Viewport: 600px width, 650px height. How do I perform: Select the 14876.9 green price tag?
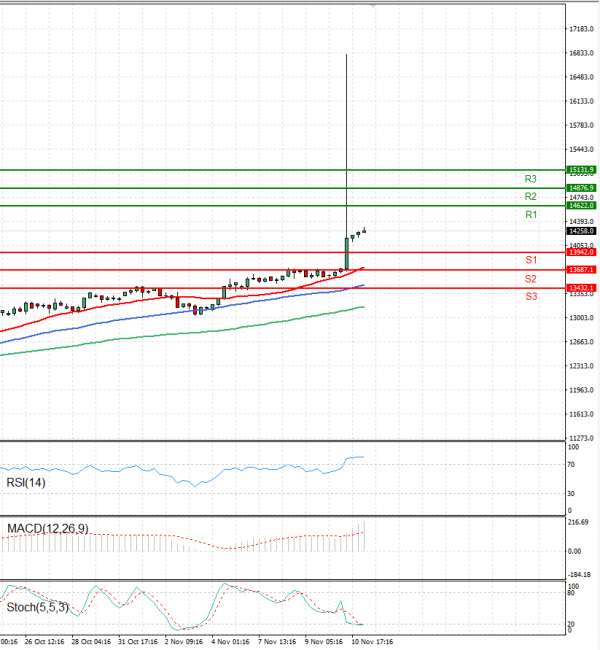(x=581, y=188)
